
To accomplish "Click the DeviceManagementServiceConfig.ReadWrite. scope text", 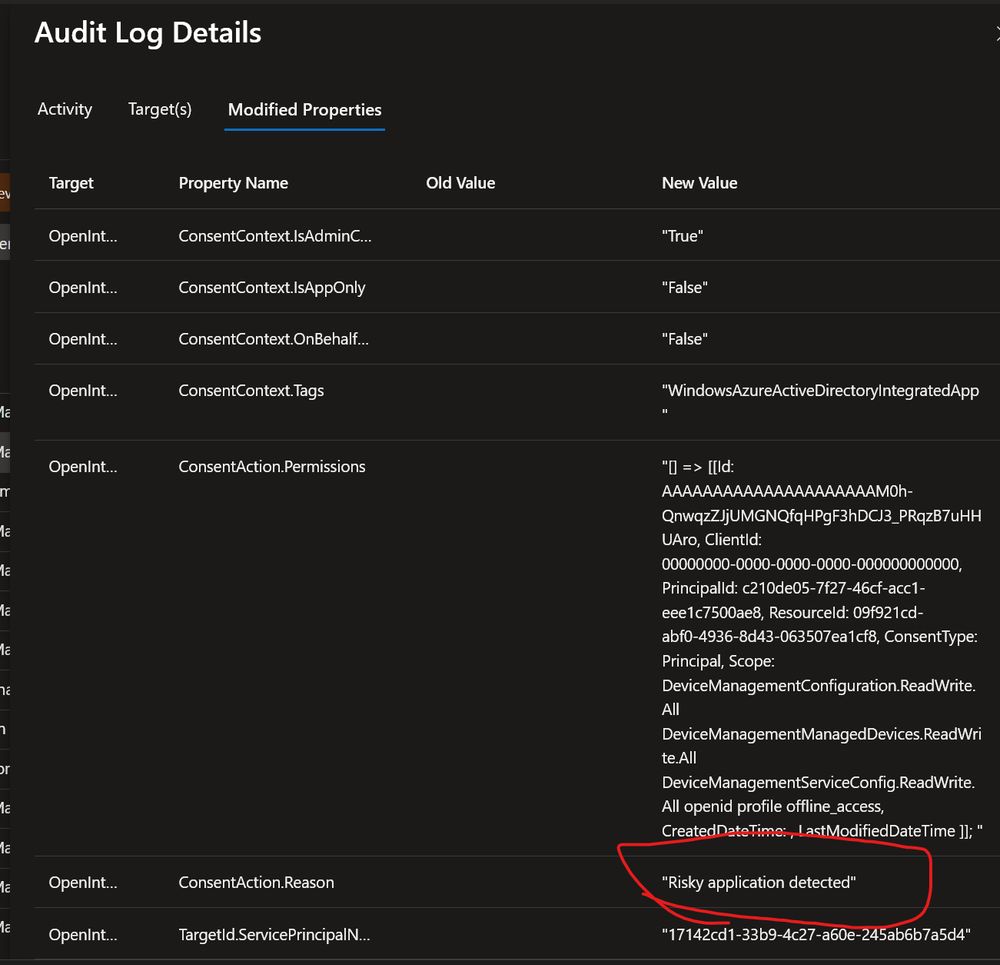I will [818, 783].
